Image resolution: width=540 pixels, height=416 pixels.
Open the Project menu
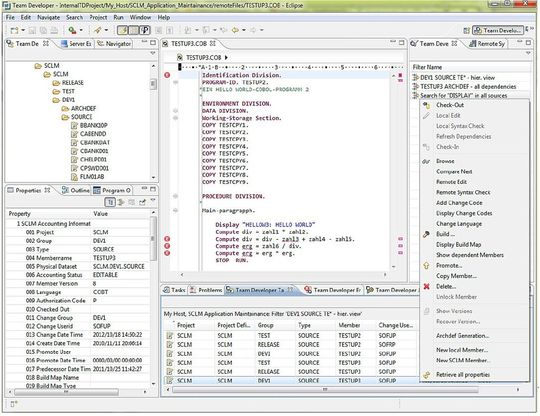tap(98, 17)
